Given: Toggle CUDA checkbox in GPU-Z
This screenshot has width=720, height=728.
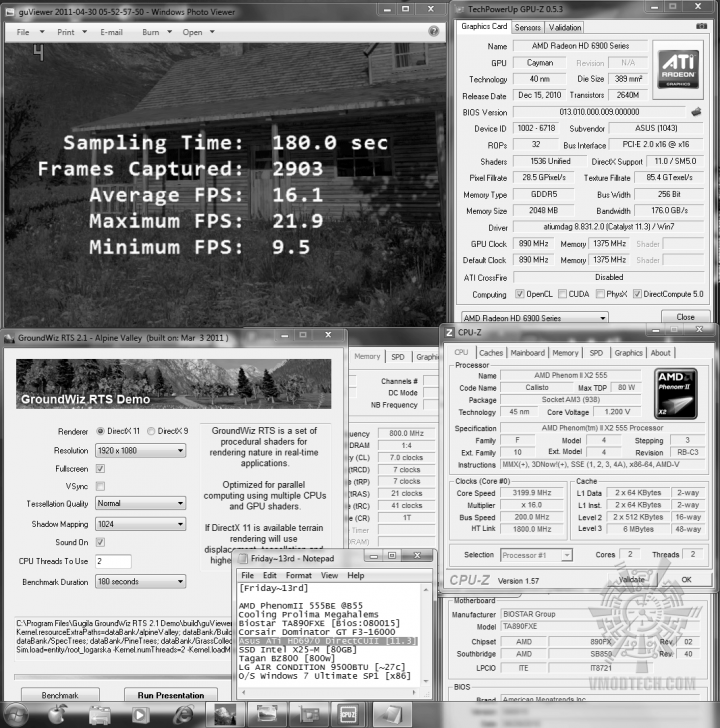Looking at the screenshot, I should tap(562, 294).
